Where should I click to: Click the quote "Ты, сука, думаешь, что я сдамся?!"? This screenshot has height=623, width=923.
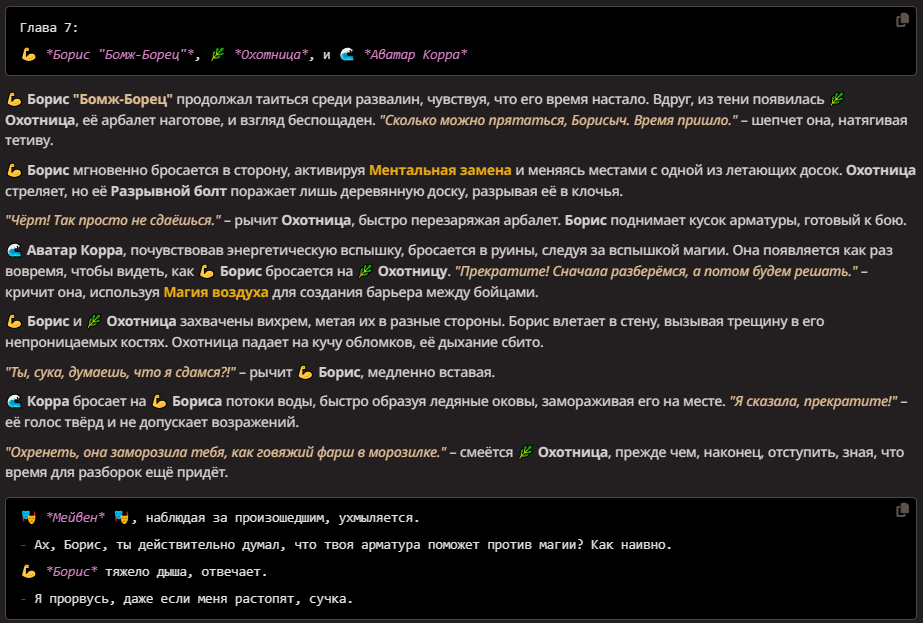pyautogui.click(x=121, y=372)
